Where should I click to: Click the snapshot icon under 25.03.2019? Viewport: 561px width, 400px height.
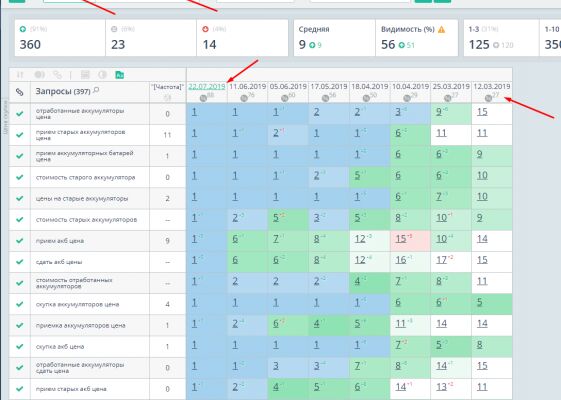tap(448, 98)
